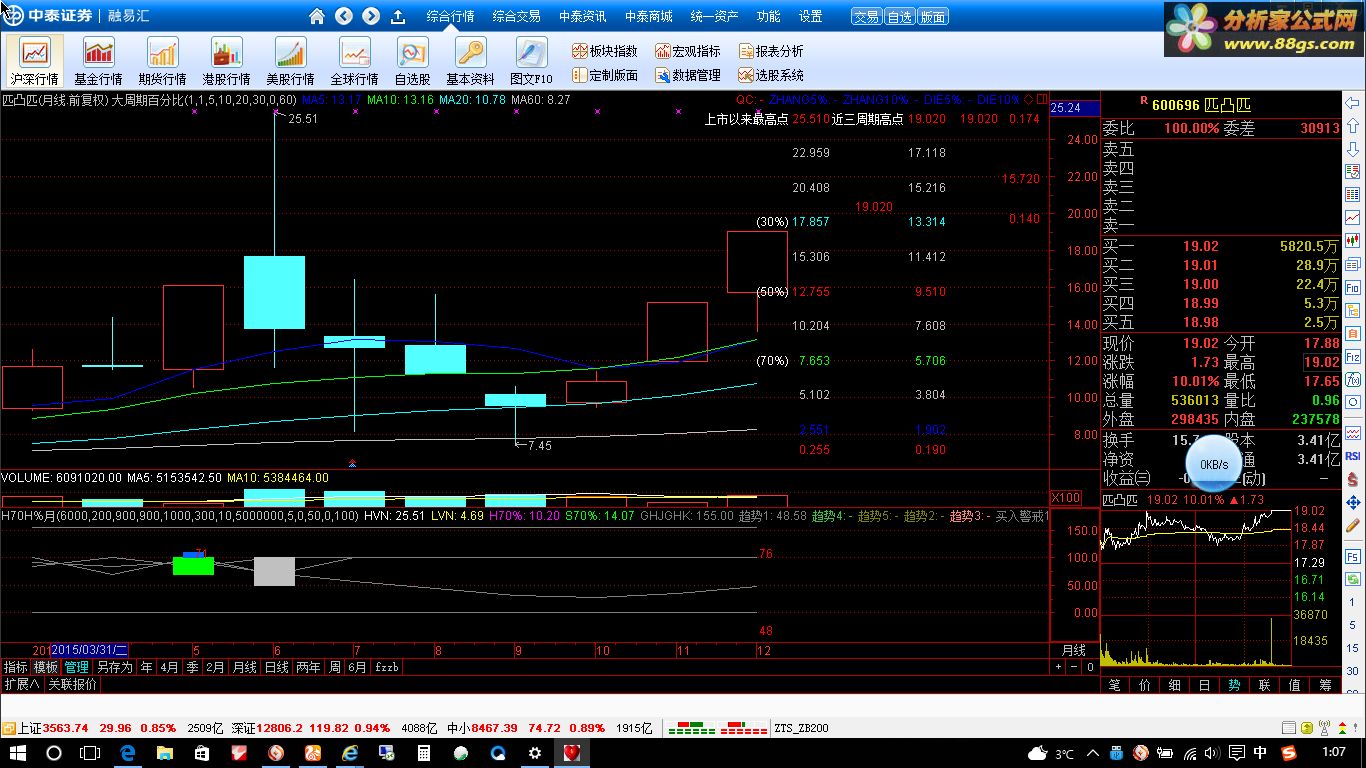The image size is (1366, 768).
Task: Select the fzzb period tab
Action: [x=386, y=667]
